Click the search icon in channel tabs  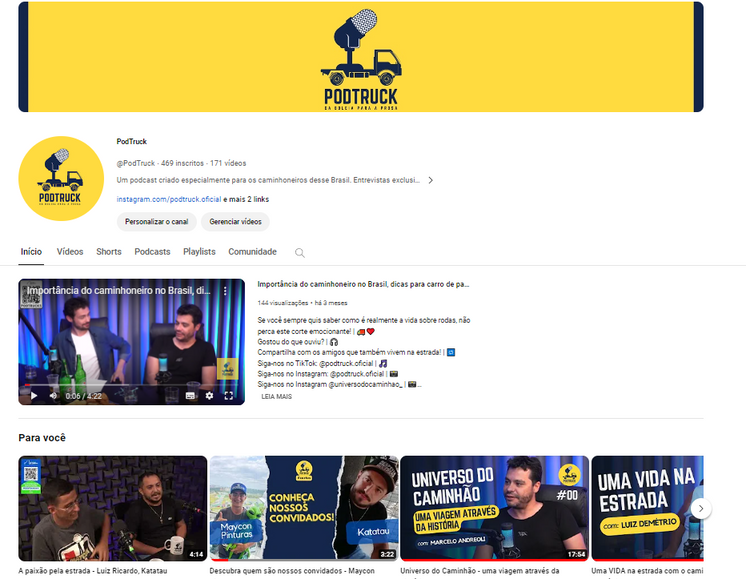tap(299, 253)
